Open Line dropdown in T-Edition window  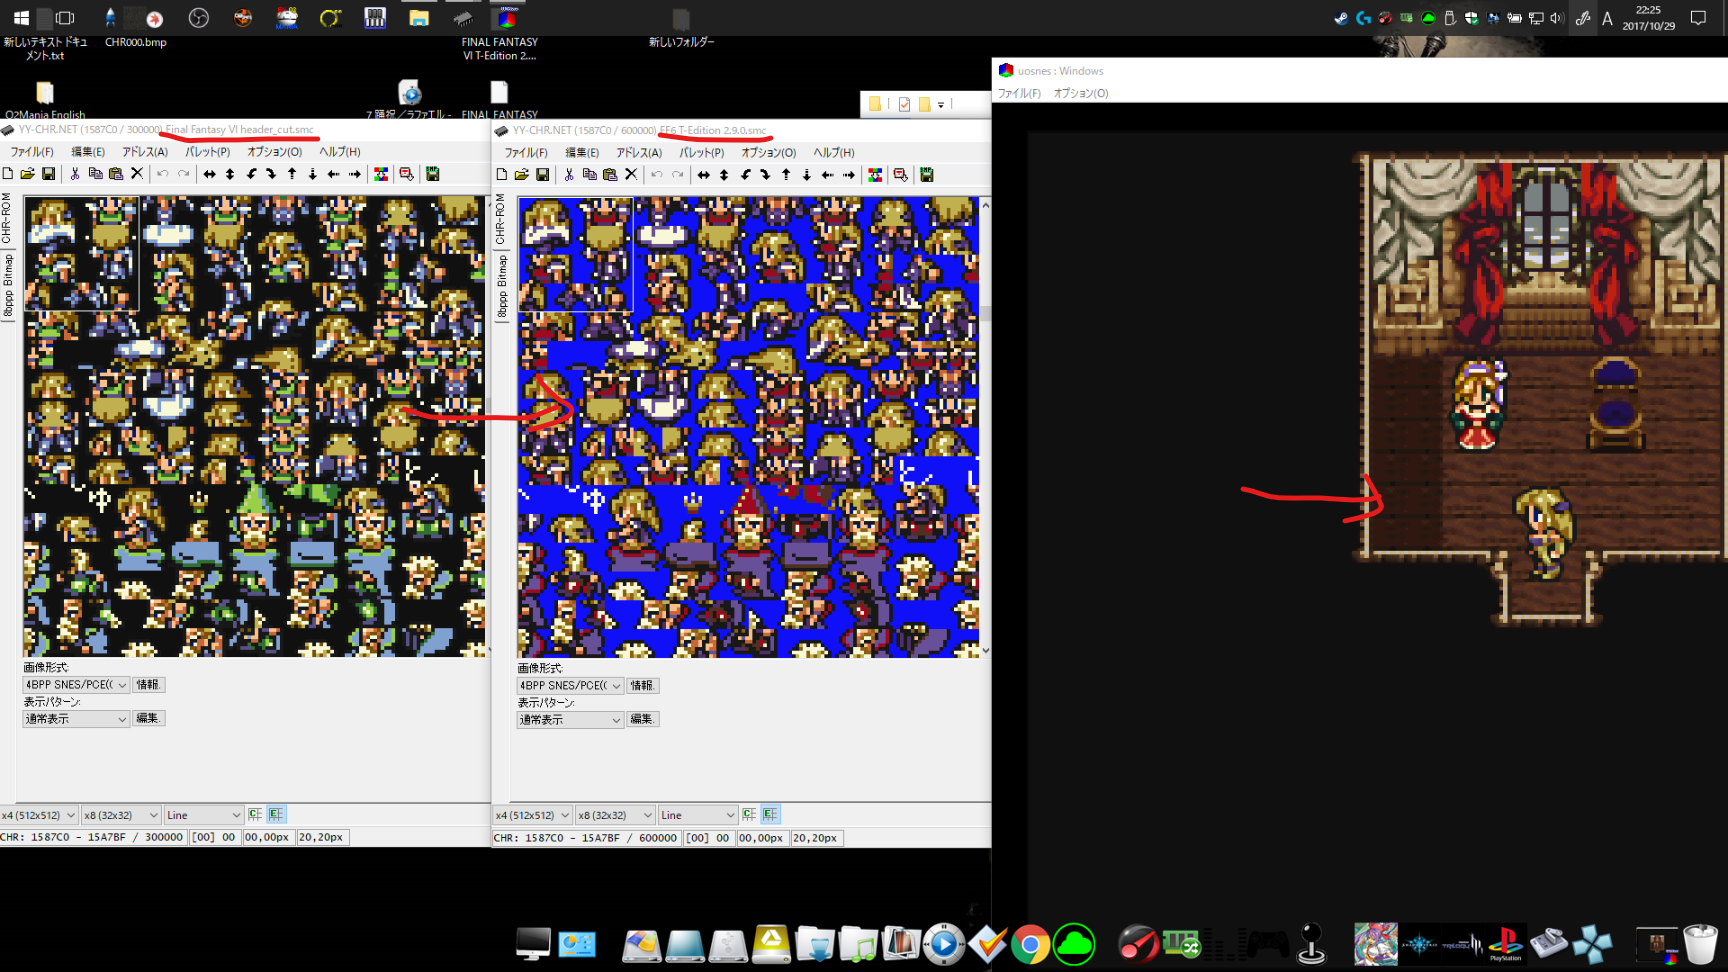698,815
